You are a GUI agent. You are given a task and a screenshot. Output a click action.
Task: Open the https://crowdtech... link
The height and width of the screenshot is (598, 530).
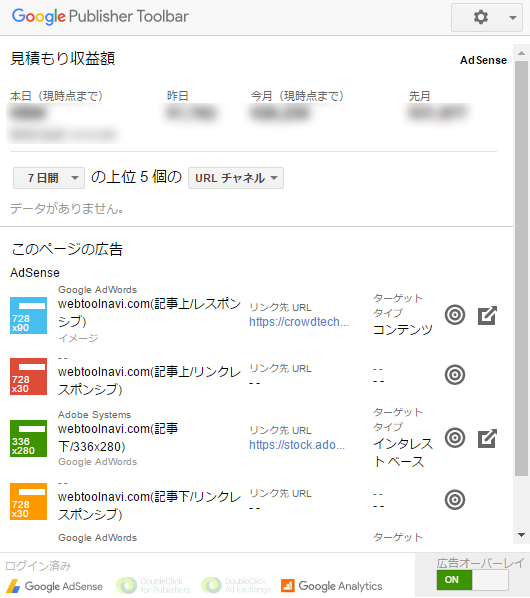tap(299, 322)
